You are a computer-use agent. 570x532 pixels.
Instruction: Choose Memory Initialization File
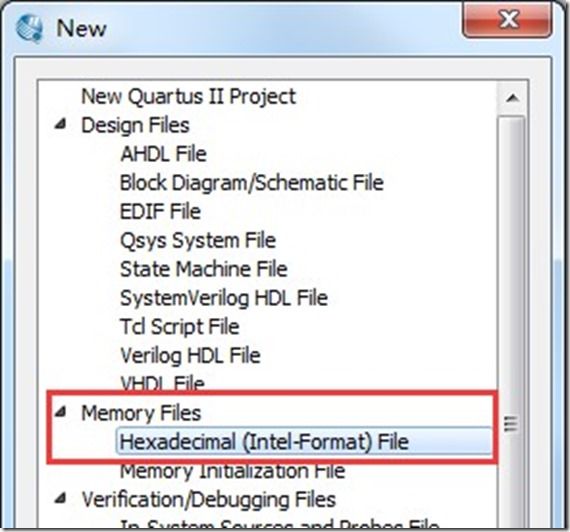(x=232, y=472)
